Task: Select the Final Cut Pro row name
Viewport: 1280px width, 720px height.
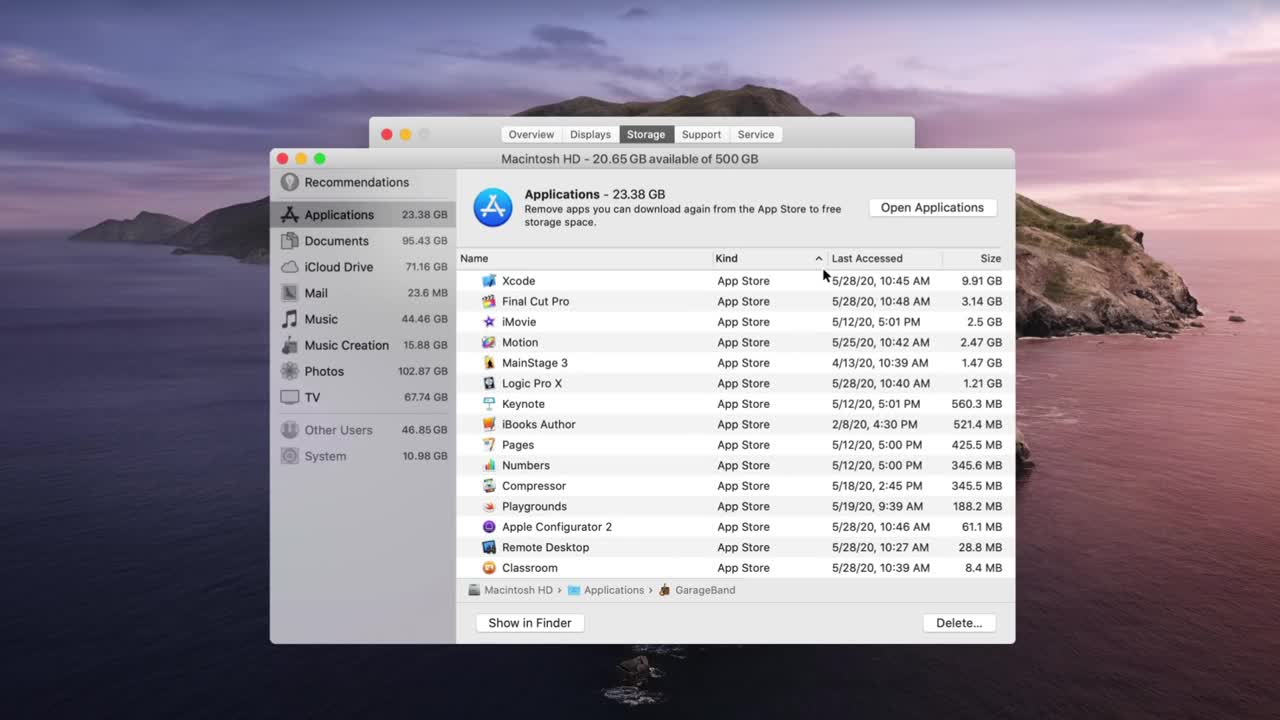Action: click(x=535, y=301)
